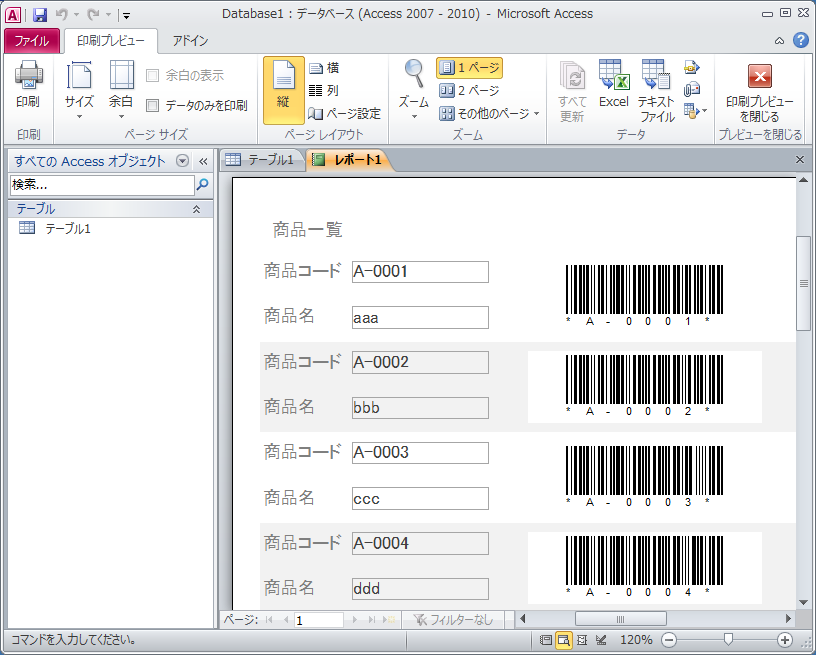Click the 検索 search box
816x655 pixels.
(x=102, y=185)
